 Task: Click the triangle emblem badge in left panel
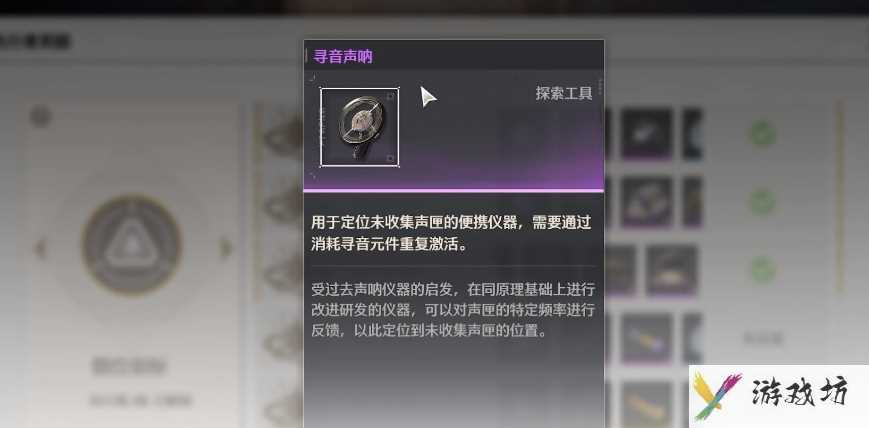coord(131,244)
